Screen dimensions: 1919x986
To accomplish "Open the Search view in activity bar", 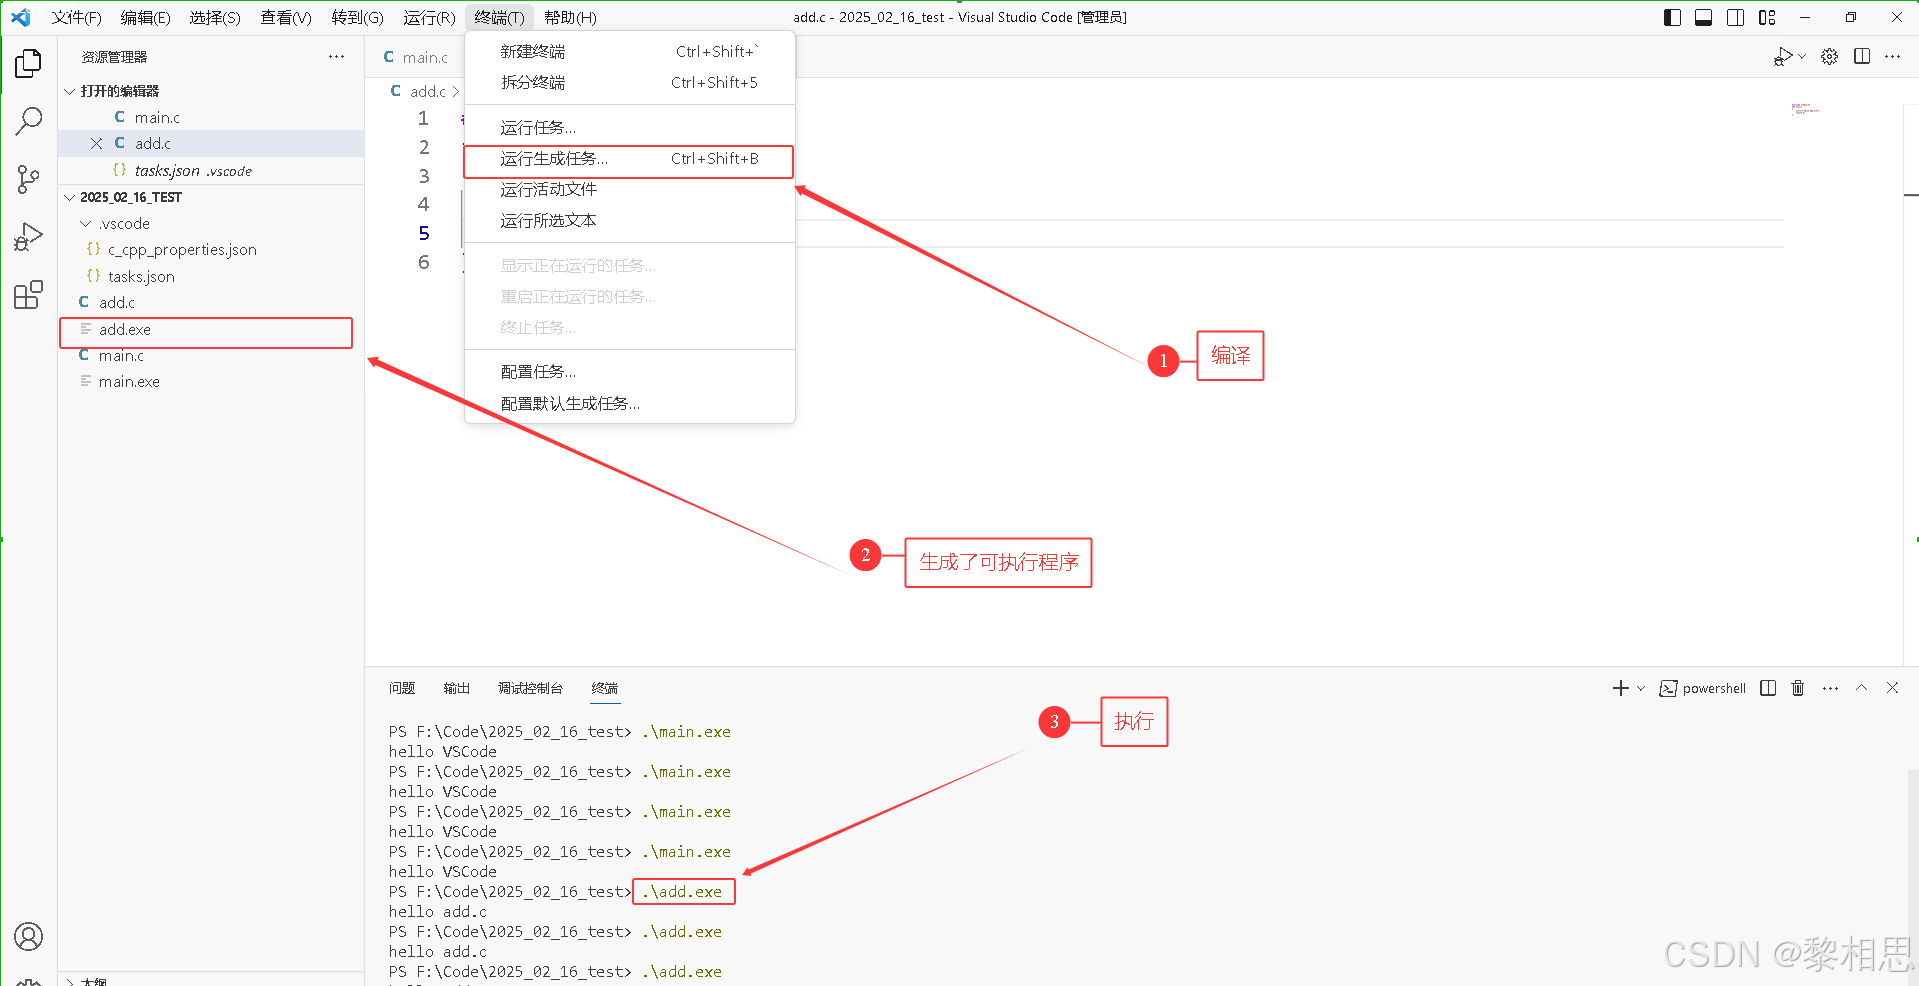I will pos(28,121).
